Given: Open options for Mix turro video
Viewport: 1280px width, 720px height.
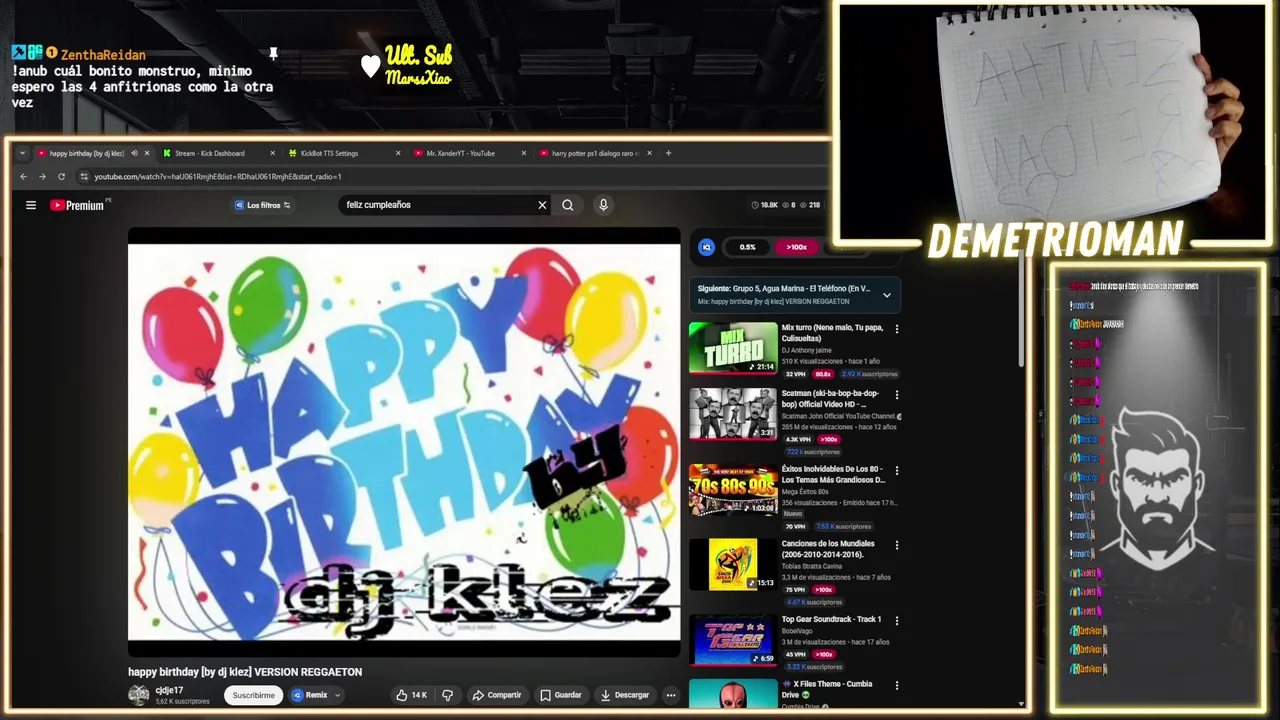Looking at the screenshot, I should (897, 329).
